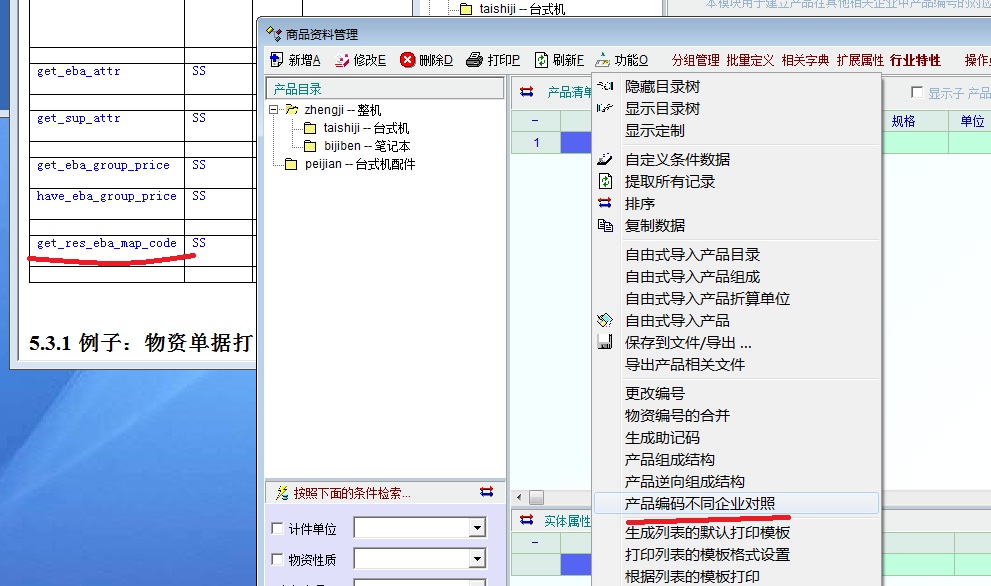The image size is (991, 586).
Task: Open the 计件单位 dropdown list
Action: [x=477, y=528]
